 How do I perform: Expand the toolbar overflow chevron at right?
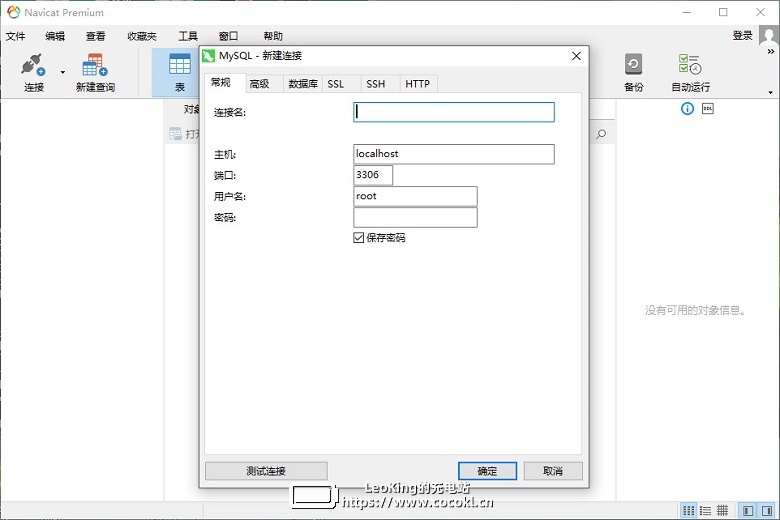pos(771,52)
